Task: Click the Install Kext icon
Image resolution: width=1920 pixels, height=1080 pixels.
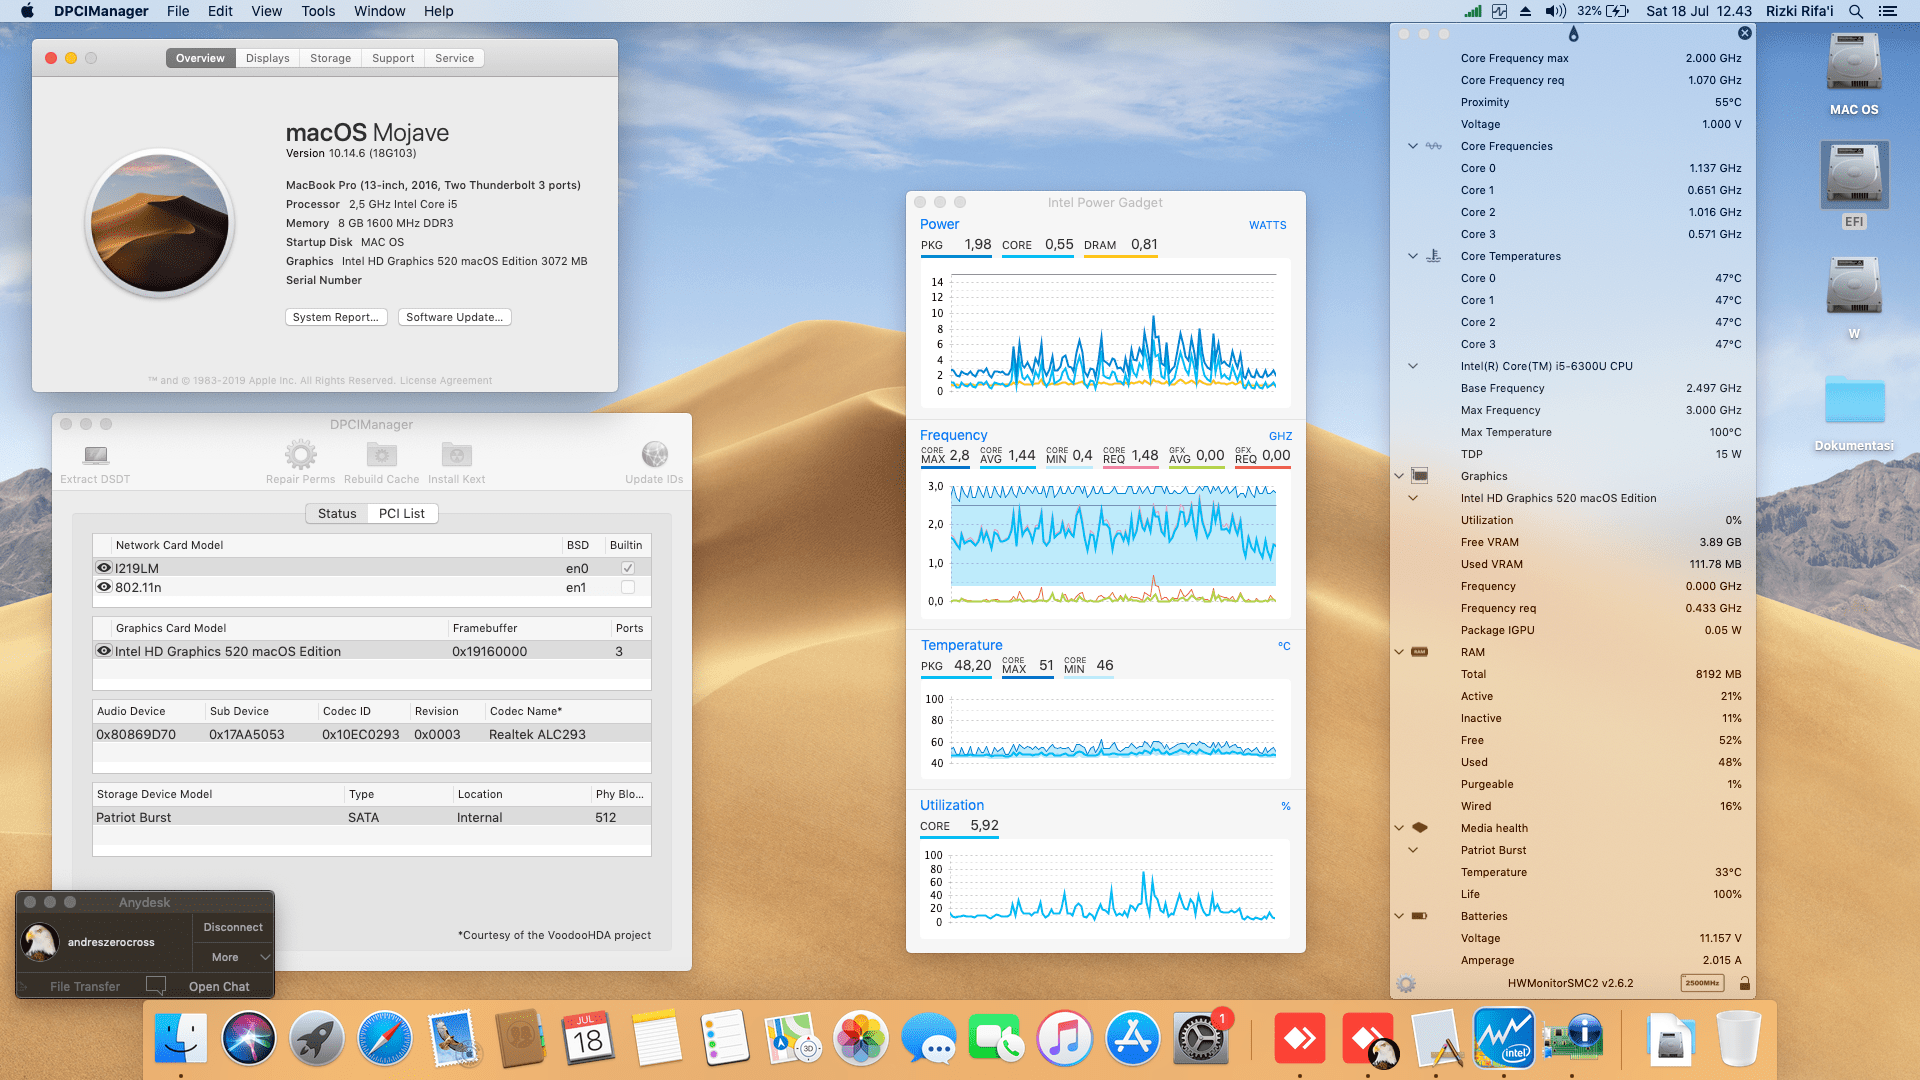Action: (456, 456)
